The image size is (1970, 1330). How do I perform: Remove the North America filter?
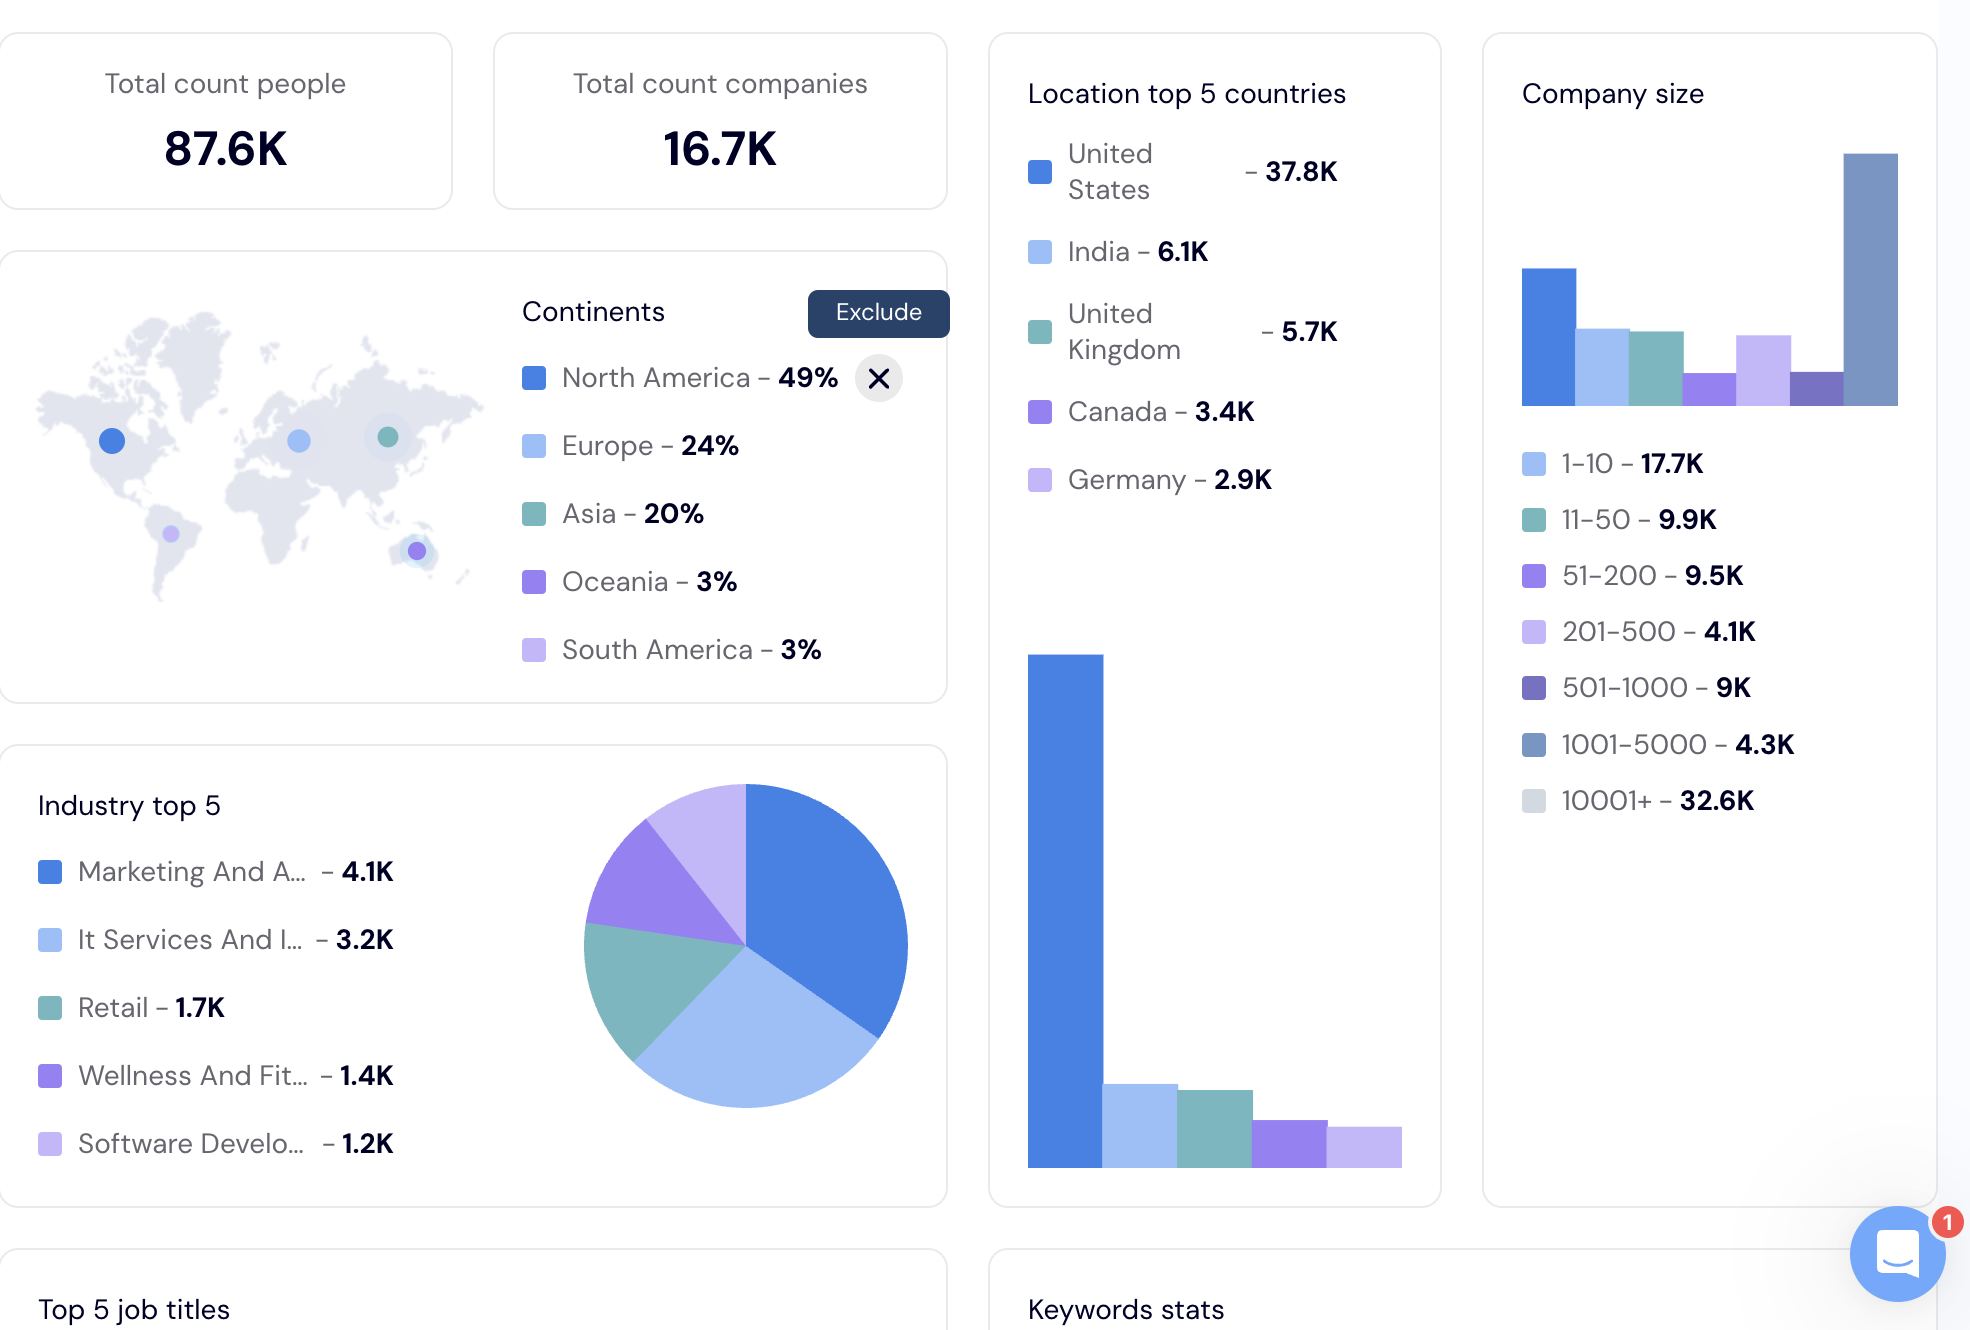click(x=878, y=378)
